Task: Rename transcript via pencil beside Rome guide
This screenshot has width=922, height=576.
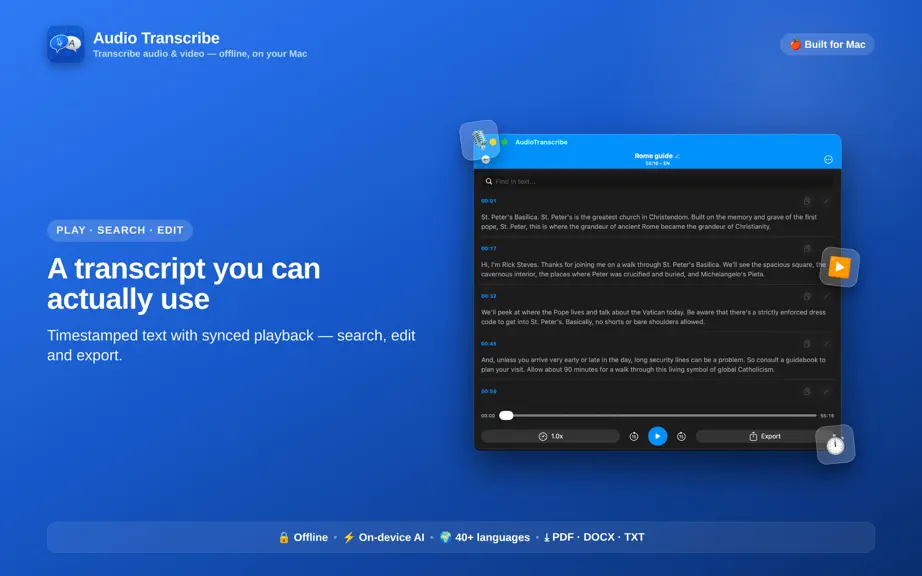Action: 677,156
